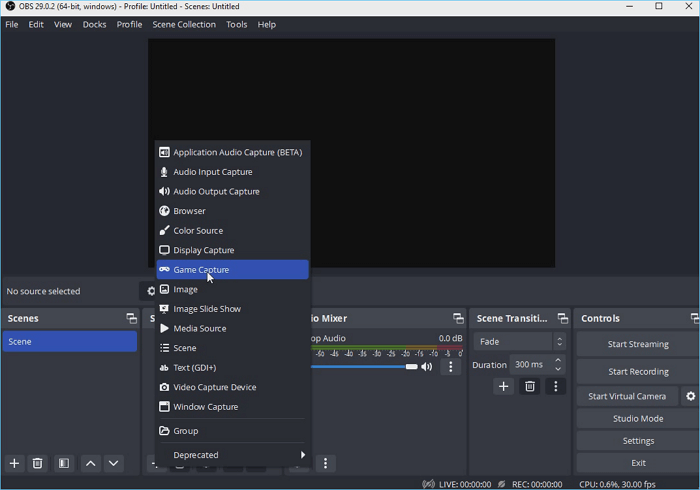Screen dimensions: 700x490
Task: Click the gamepad icon for Game Capture
Action: (164, 269)
